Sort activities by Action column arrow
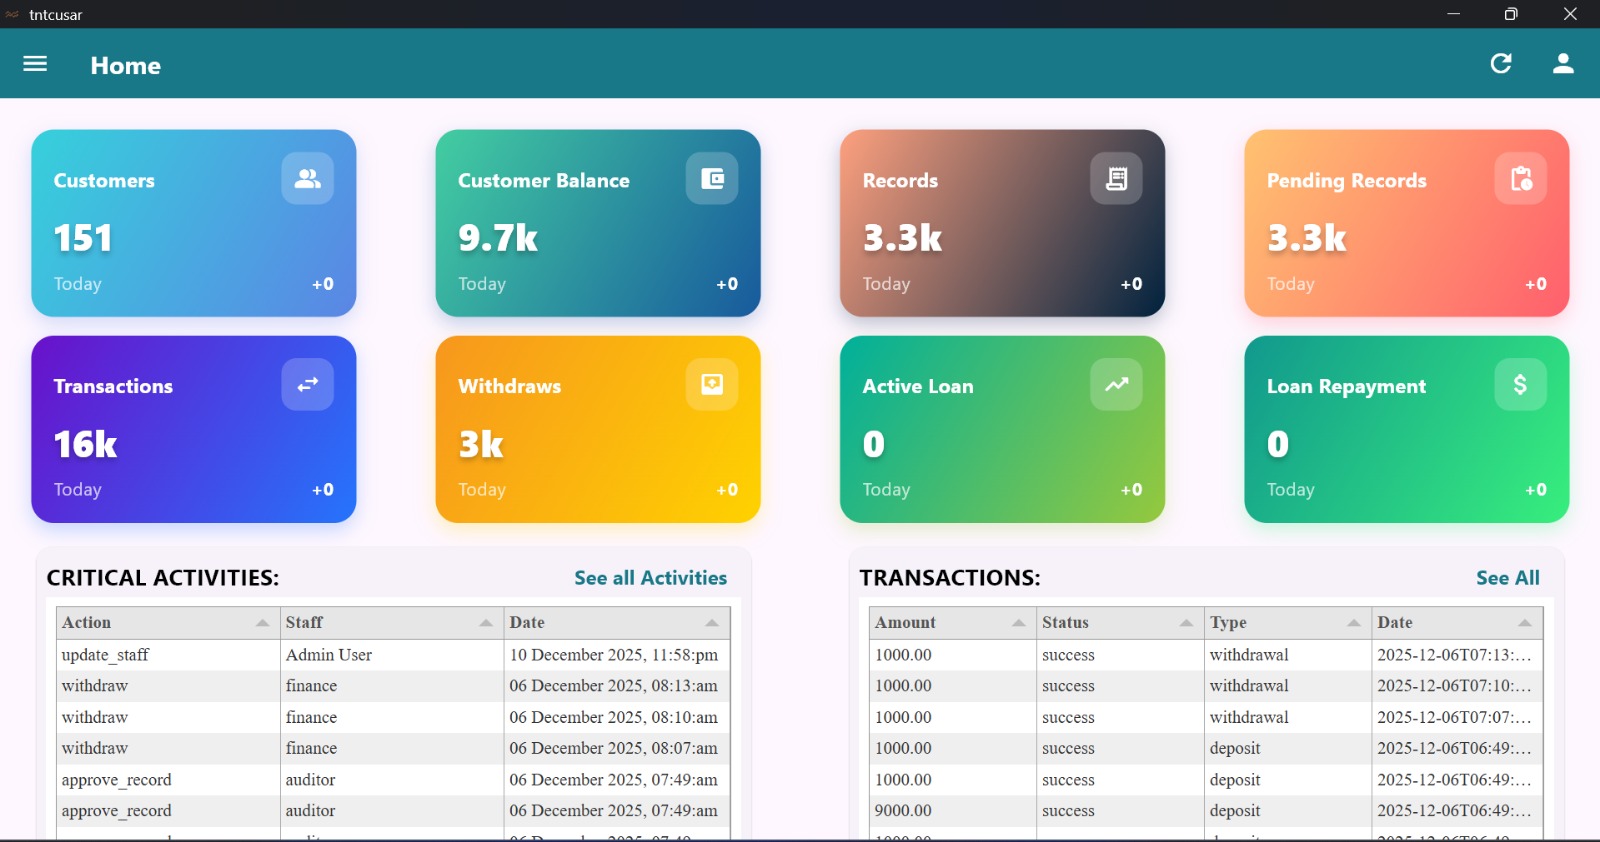The image size is (1600, 842). 262,623
